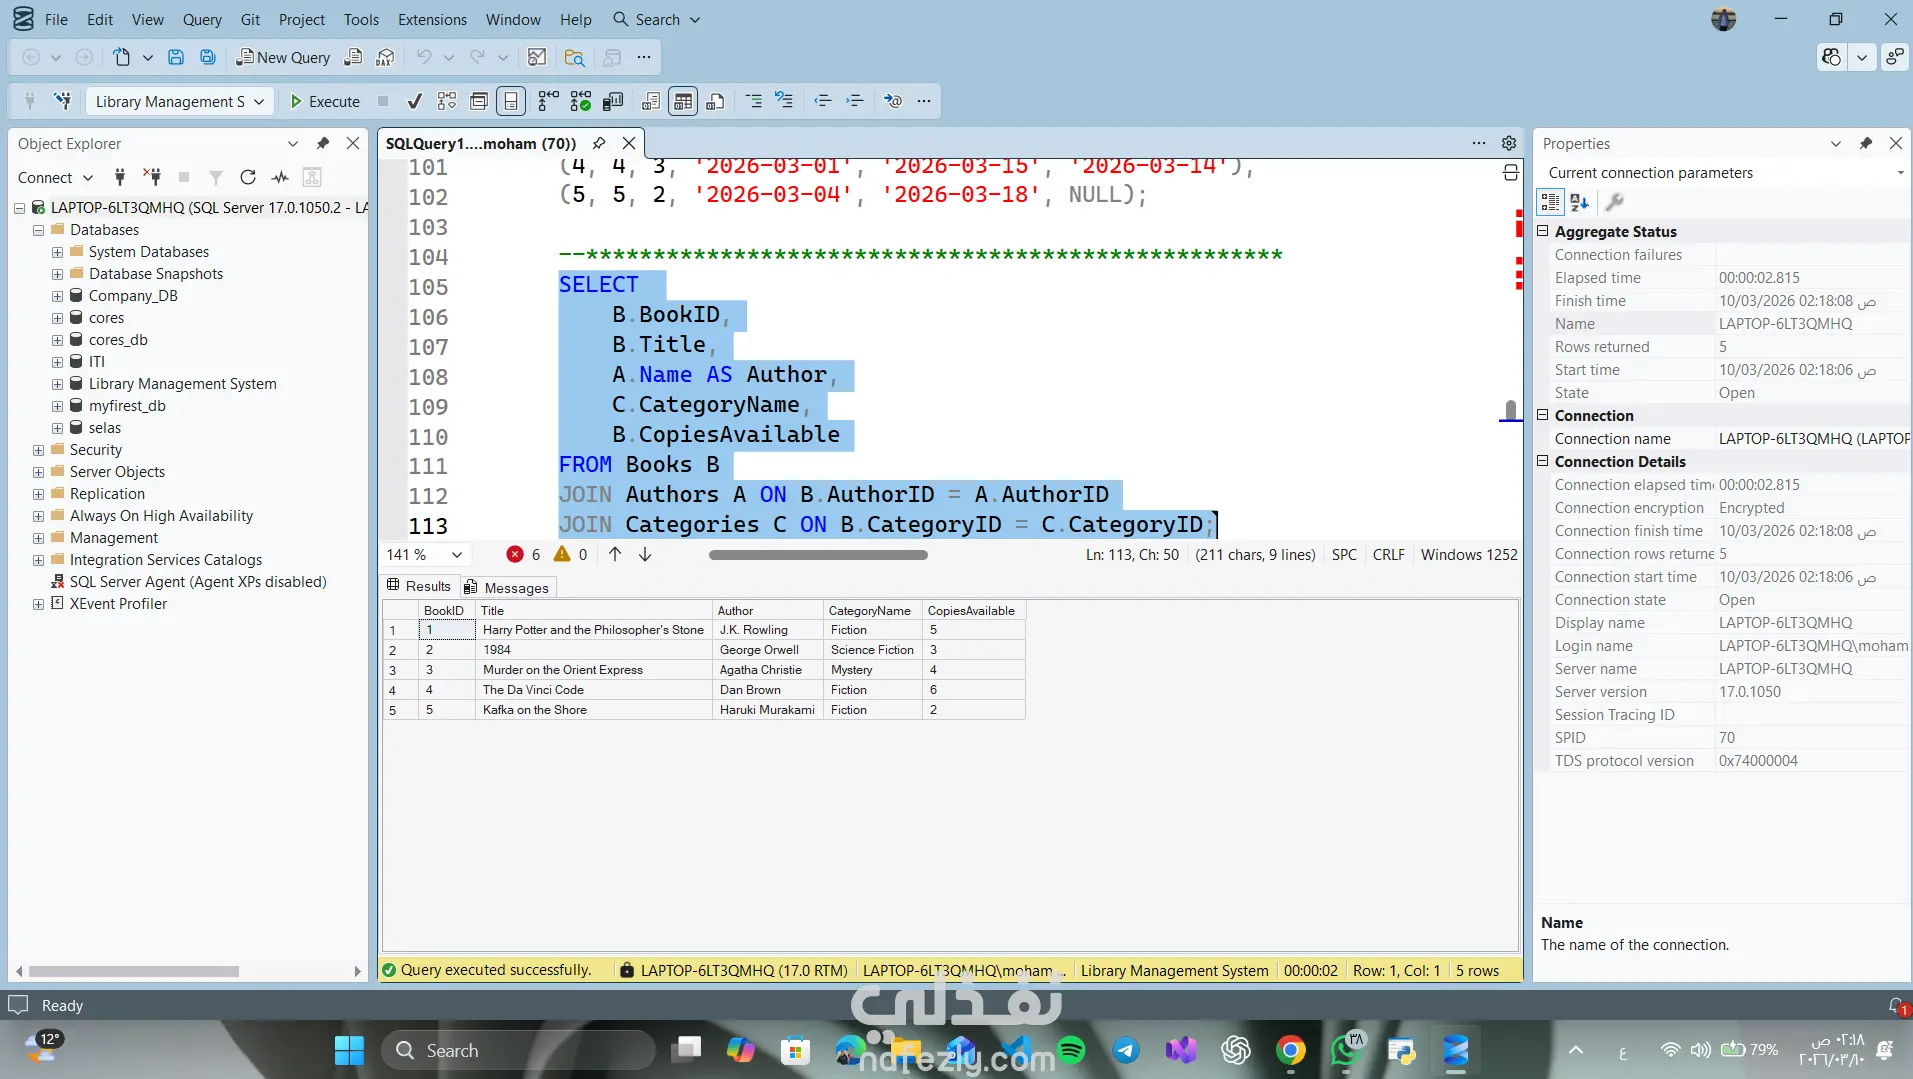Image resolution: width=1913 pixels, height=1079 pixels.
Task: Click the Save All icon in toolbar
Action: (x=208, y=57)
